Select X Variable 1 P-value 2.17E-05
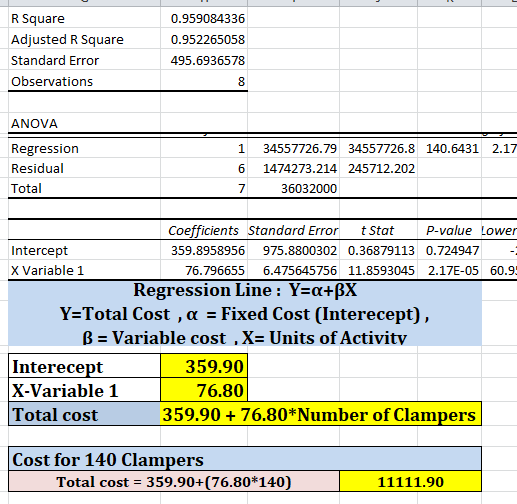This screenshot has width=517, height=504. tap(453, 271)
